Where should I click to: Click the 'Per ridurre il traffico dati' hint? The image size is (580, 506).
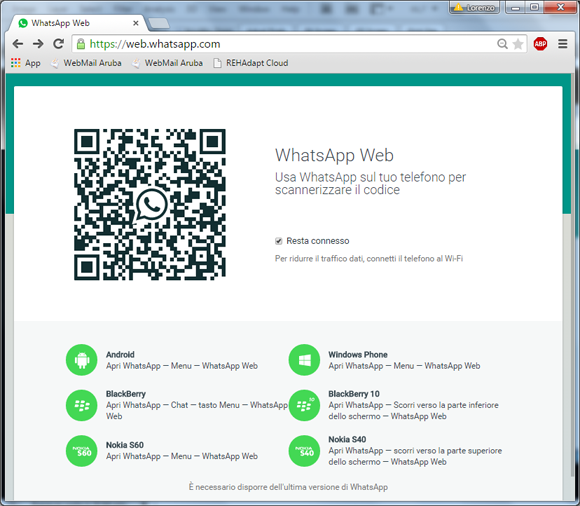tap(369, 259)
